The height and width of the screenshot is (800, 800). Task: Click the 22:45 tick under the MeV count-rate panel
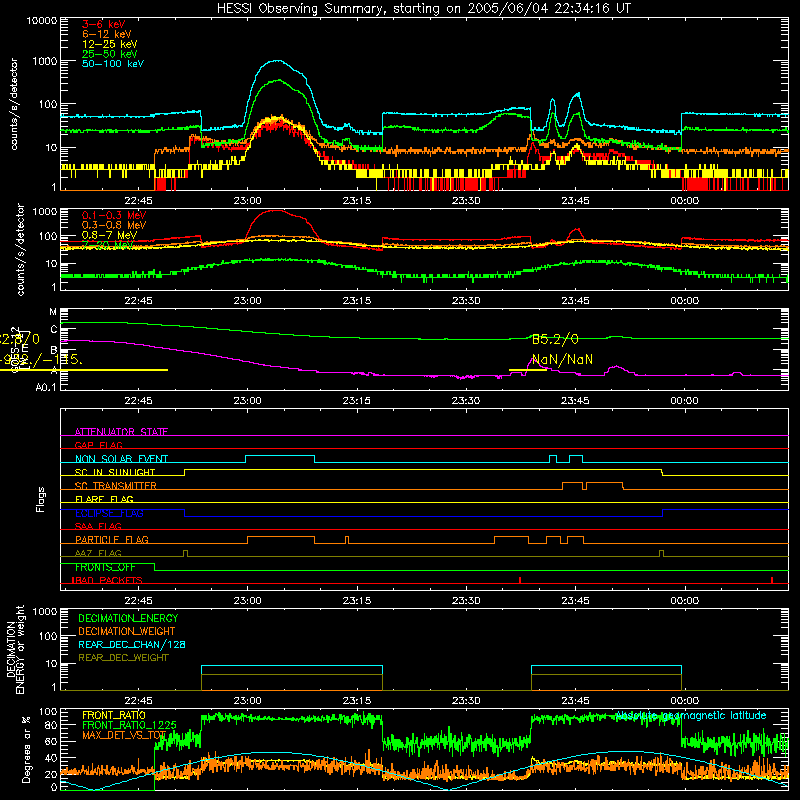(138, 301)
